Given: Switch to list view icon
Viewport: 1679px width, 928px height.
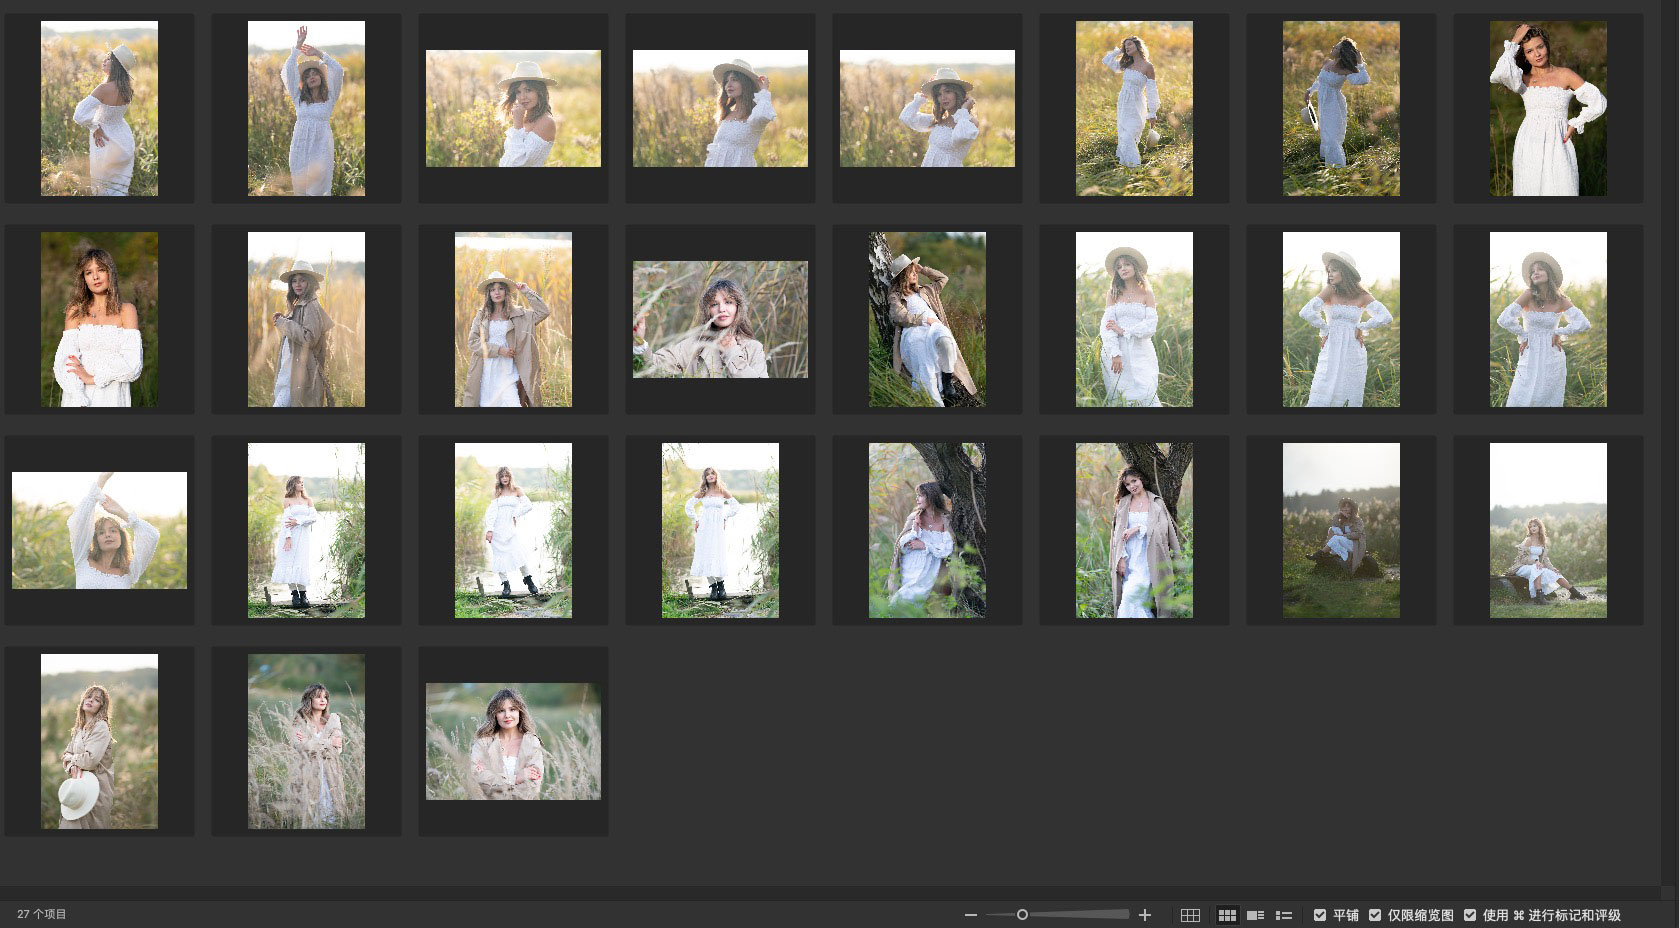Looking at the screenshot, I should (1284, 915).
